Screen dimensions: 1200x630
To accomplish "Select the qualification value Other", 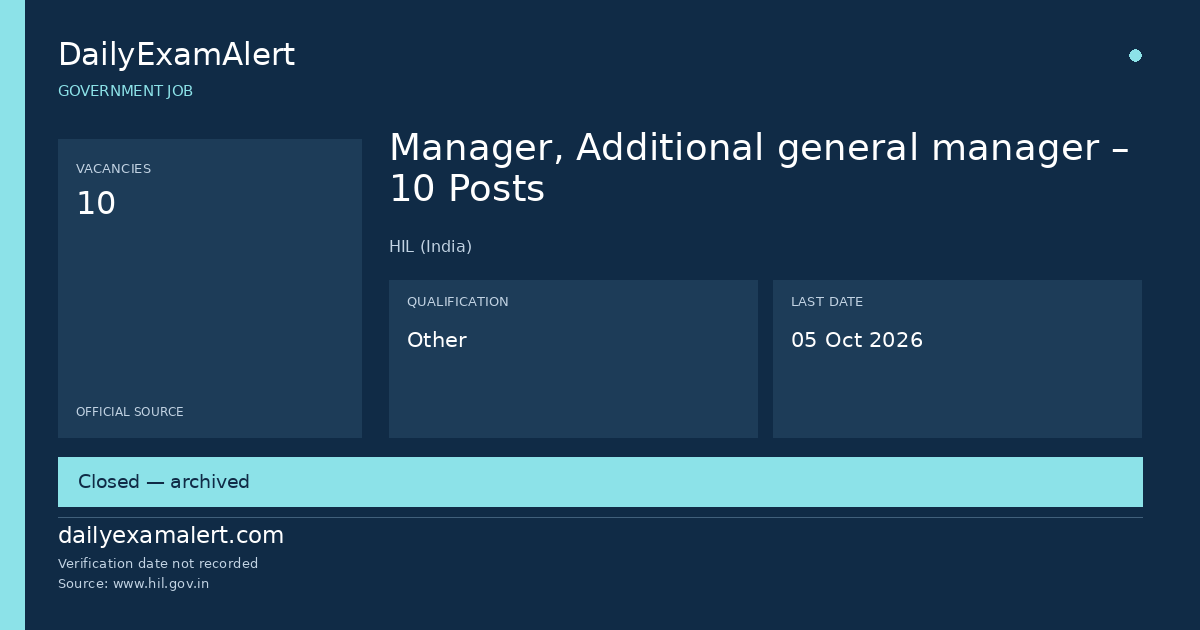I will point(437,340).
